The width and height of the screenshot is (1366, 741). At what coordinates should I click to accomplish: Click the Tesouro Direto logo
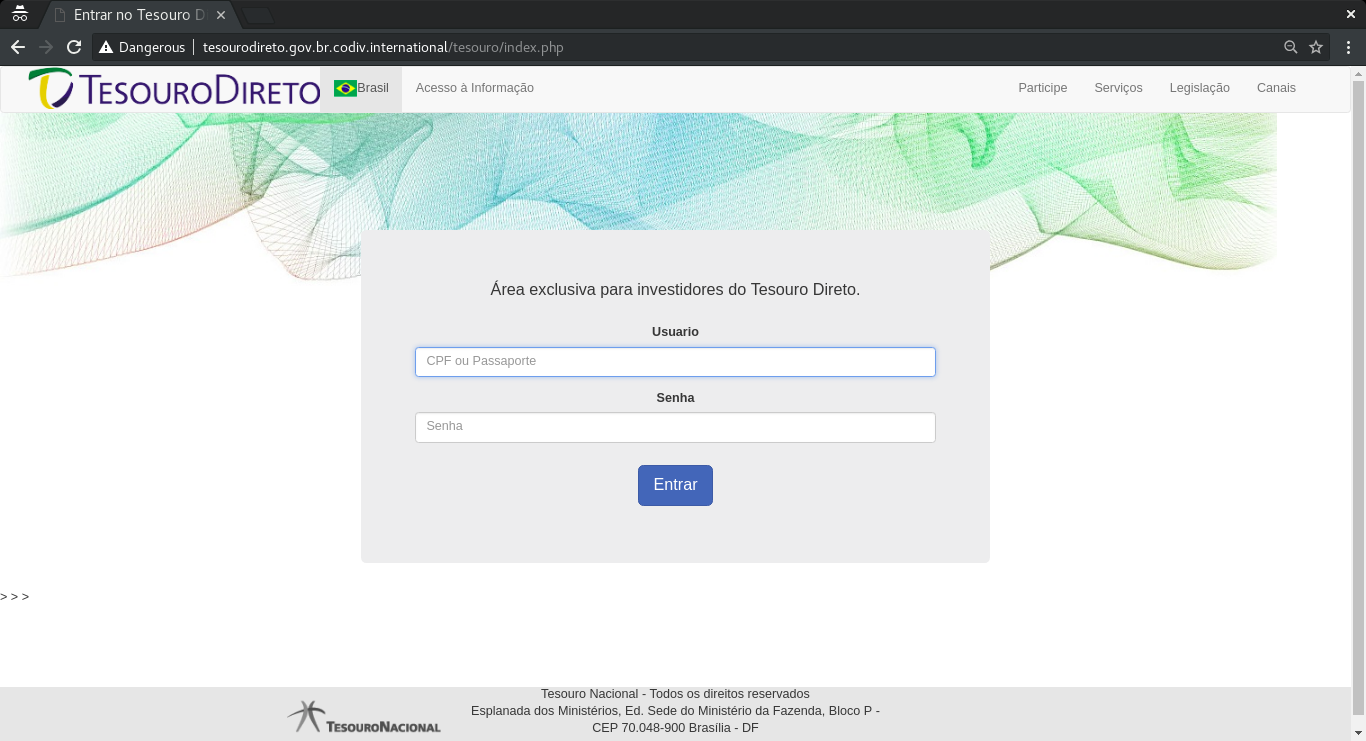coord(174,89)
